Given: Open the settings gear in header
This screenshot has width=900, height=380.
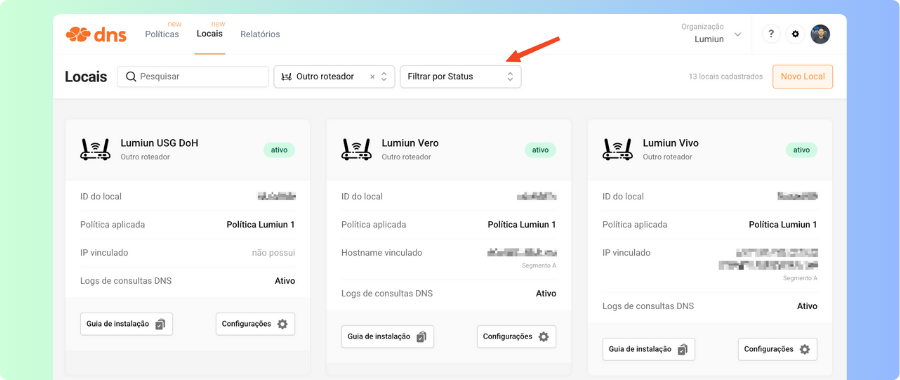Looking at the screenshot, I should coord(795,34).
